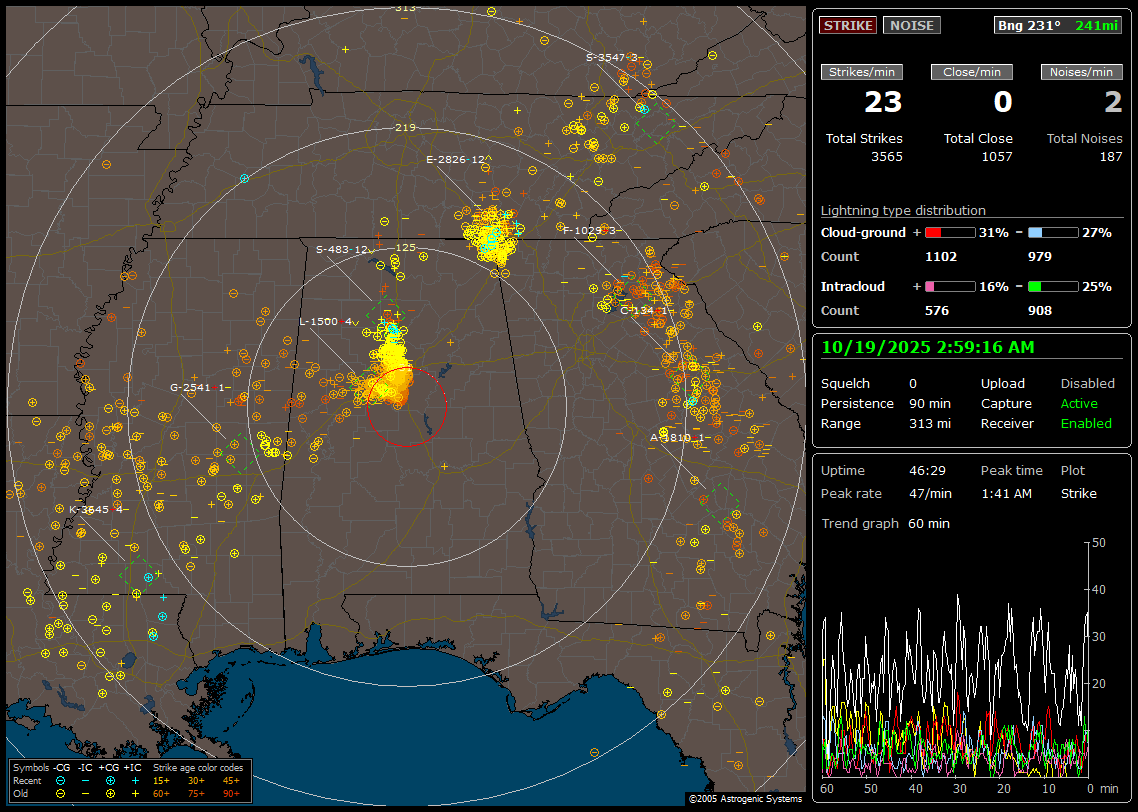
Task: Click the Bng 231° 241mi bearing readout
Action: tap(1058, 25)
